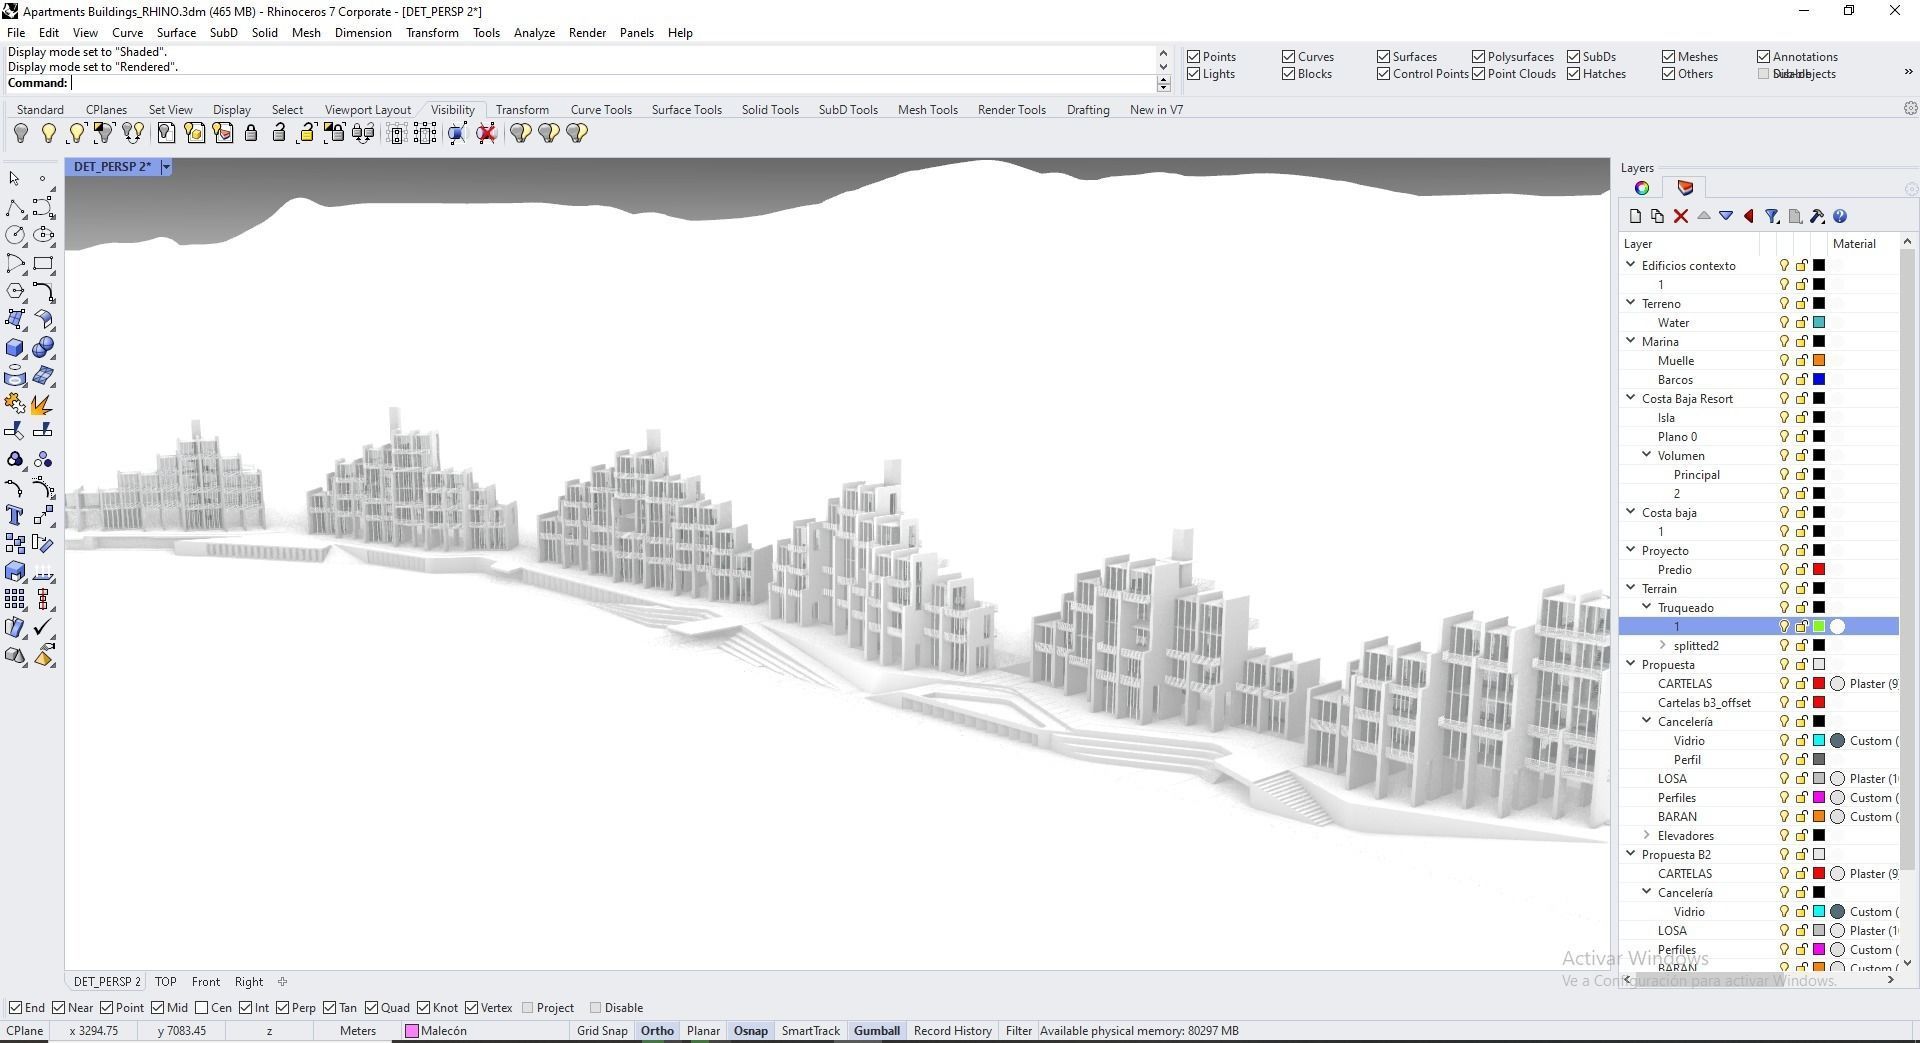Click the Layers panel Tools hammer icon
The image size is (1920, 1043).
[x=1817, y=216]
